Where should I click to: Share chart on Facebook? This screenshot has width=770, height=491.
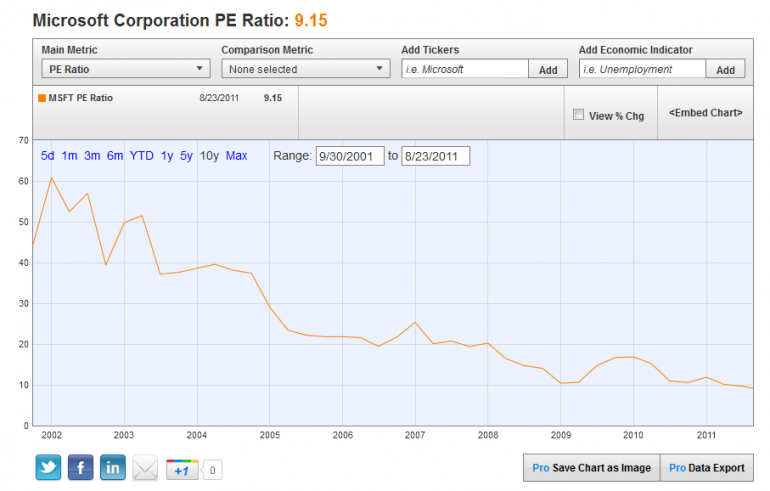(81, 467)
